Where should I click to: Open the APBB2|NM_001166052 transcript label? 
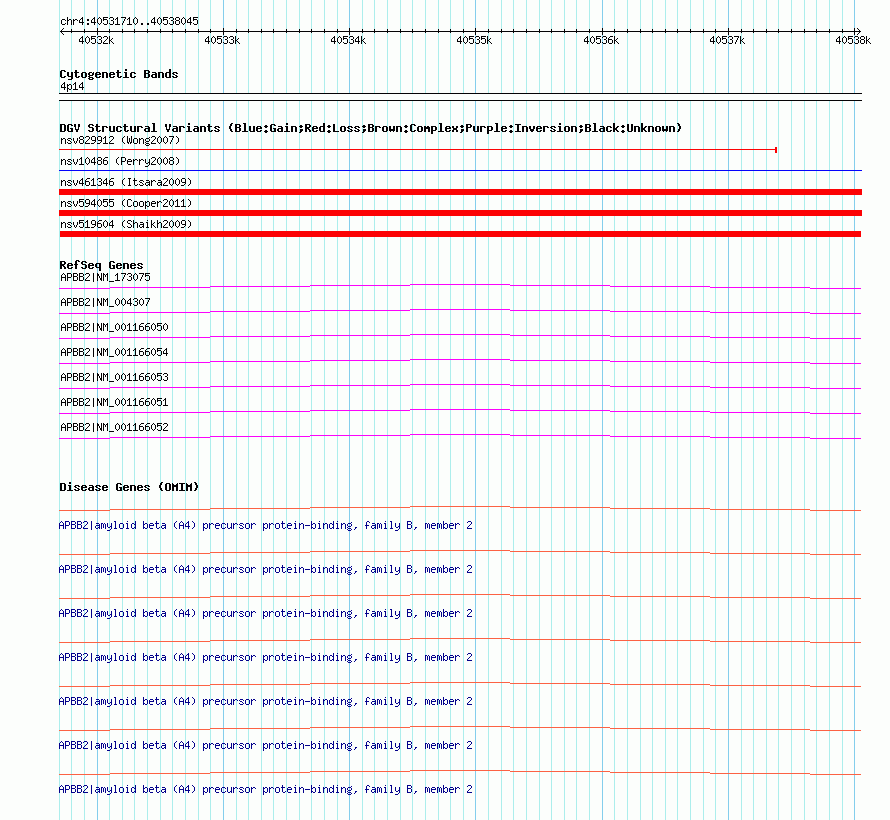click(x=114, y=427)
